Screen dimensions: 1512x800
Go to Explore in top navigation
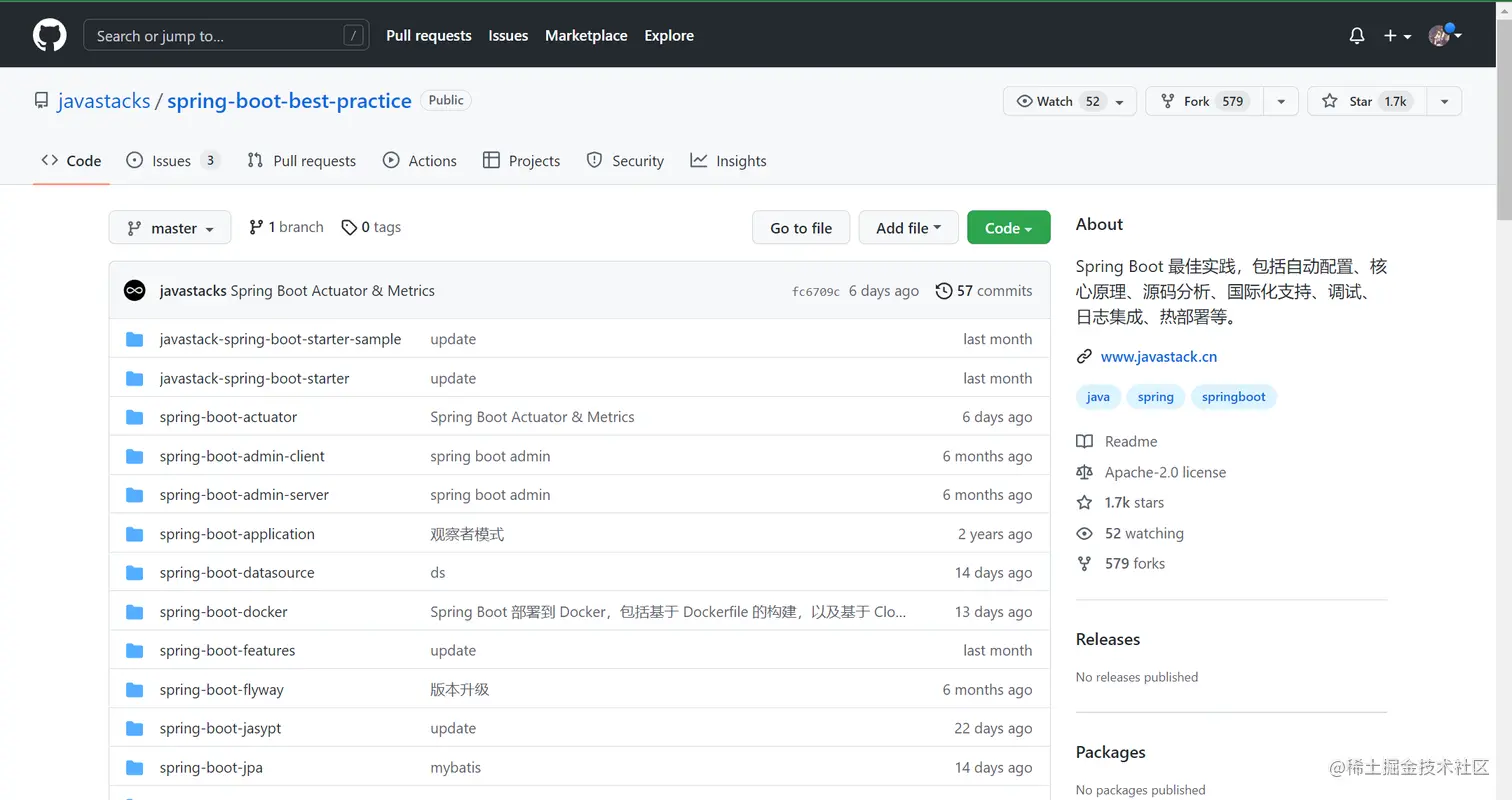coord(669,36)
